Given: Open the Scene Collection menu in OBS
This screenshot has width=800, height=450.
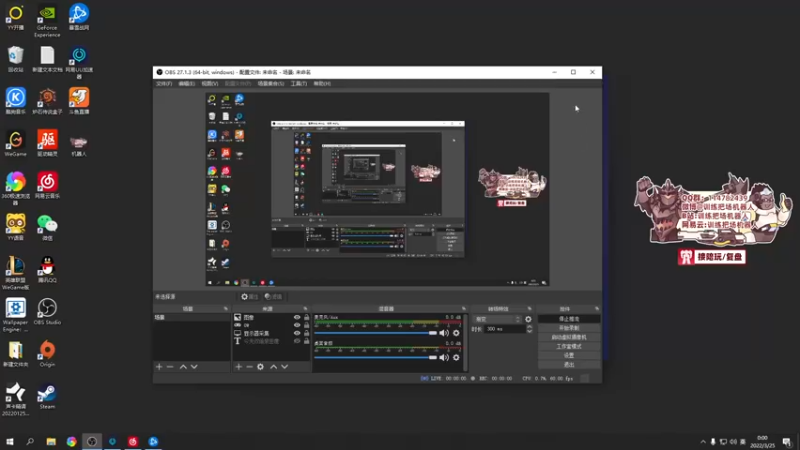Looking at the screenshot, I should [271, 84].
